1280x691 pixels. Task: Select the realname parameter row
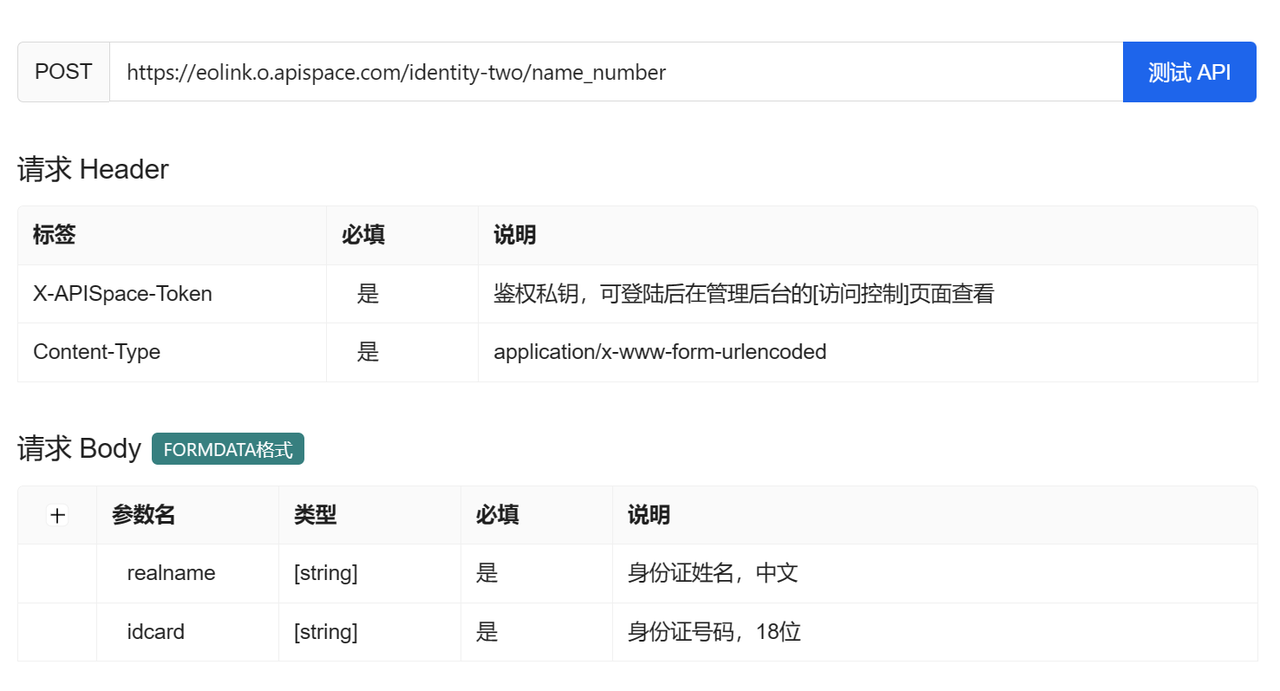[x=171, y=573]
